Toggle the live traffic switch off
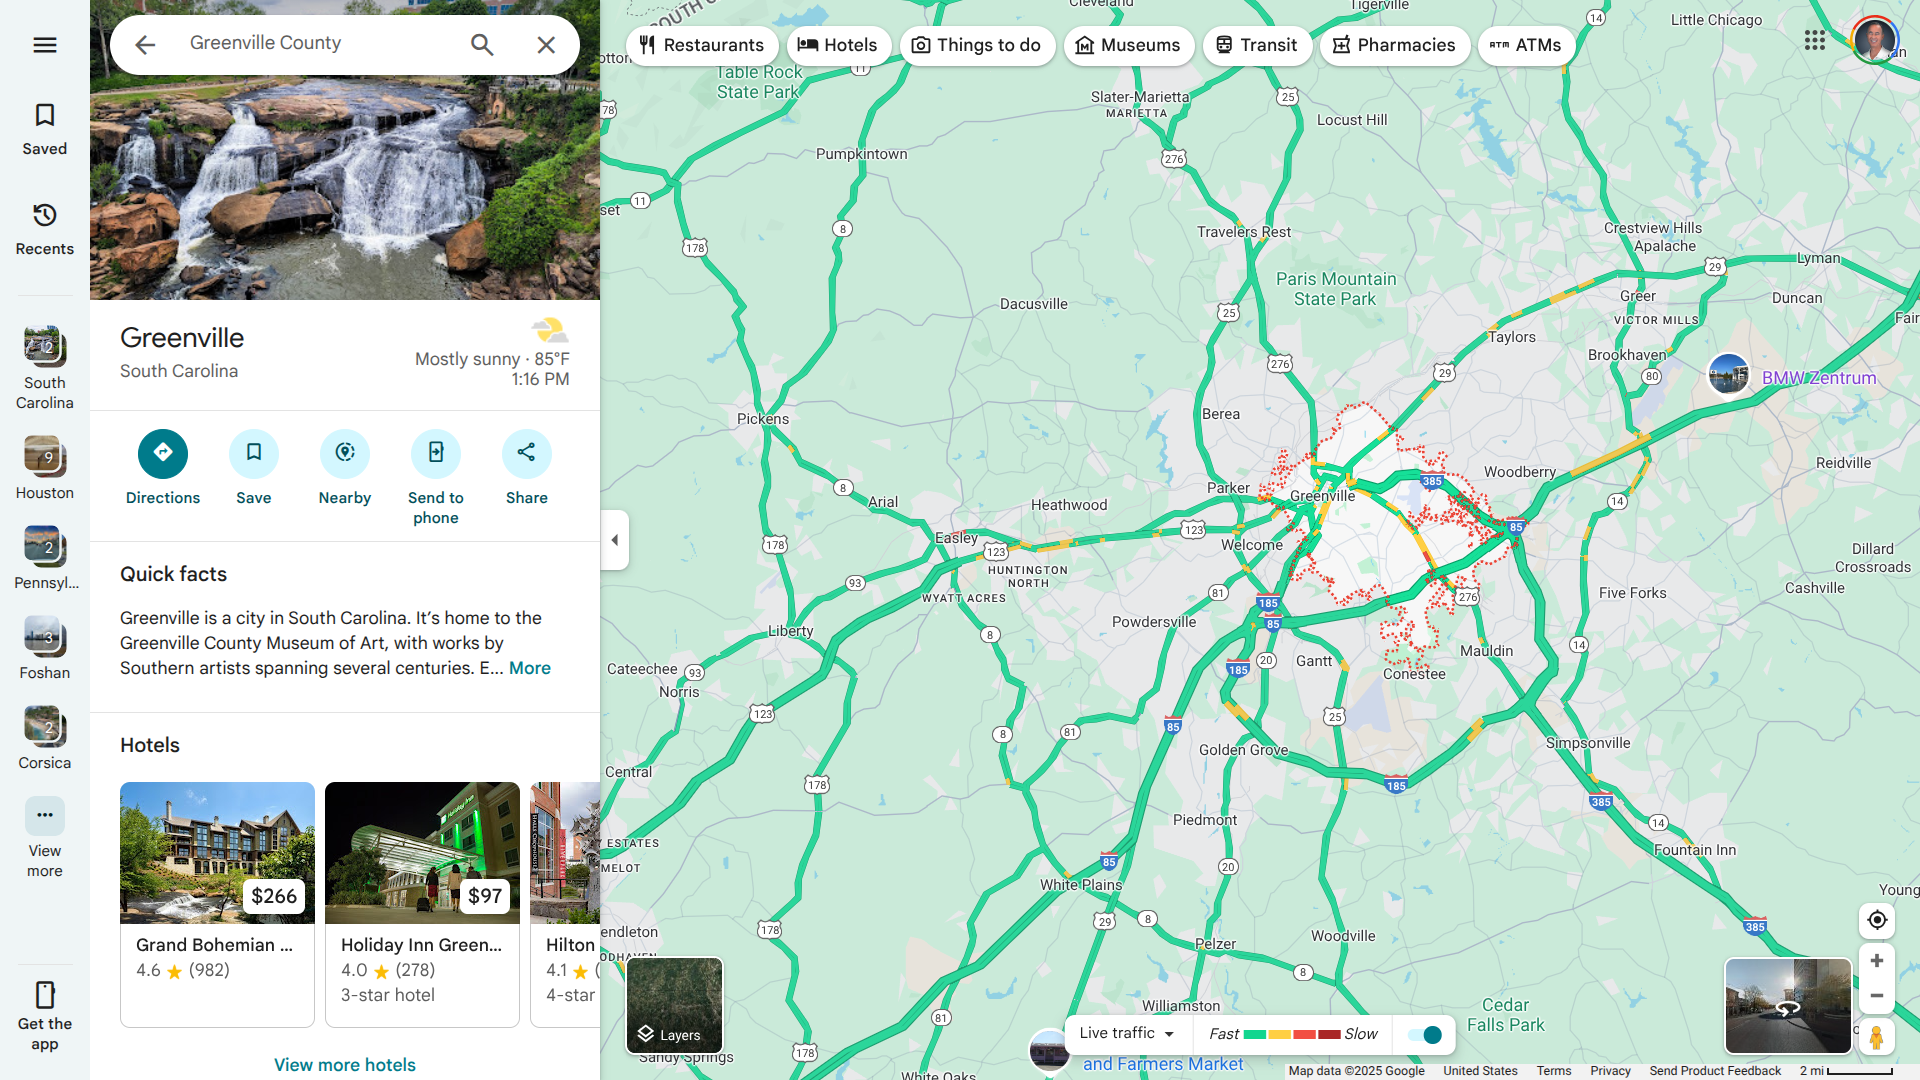1920x1080 pixels. pos(1425,1035)
